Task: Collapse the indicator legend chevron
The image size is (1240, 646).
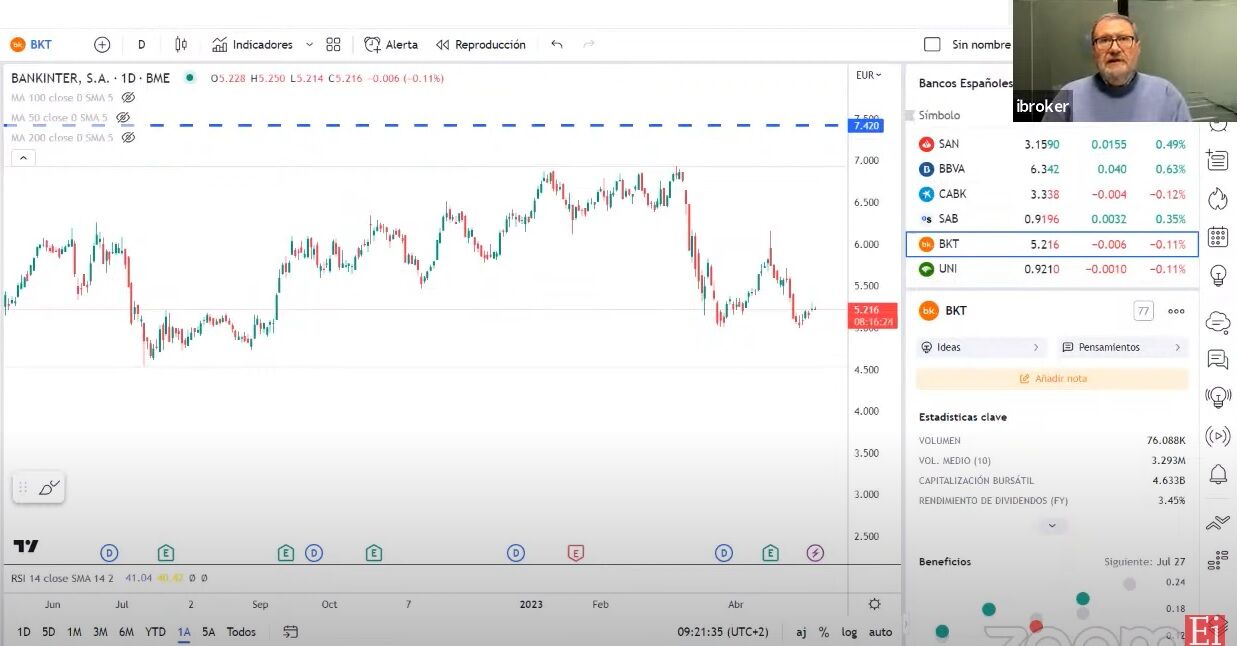Action: [23, 158]
